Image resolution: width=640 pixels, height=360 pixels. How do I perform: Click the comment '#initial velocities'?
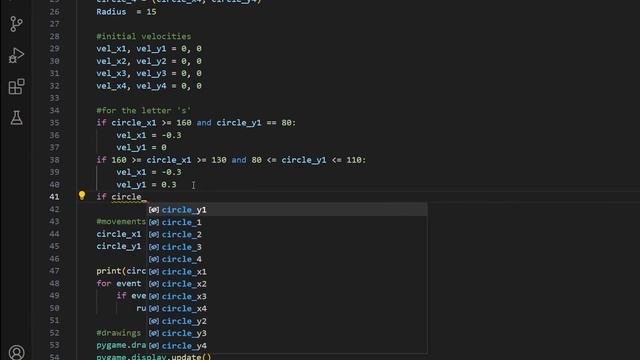click(144, 36)
